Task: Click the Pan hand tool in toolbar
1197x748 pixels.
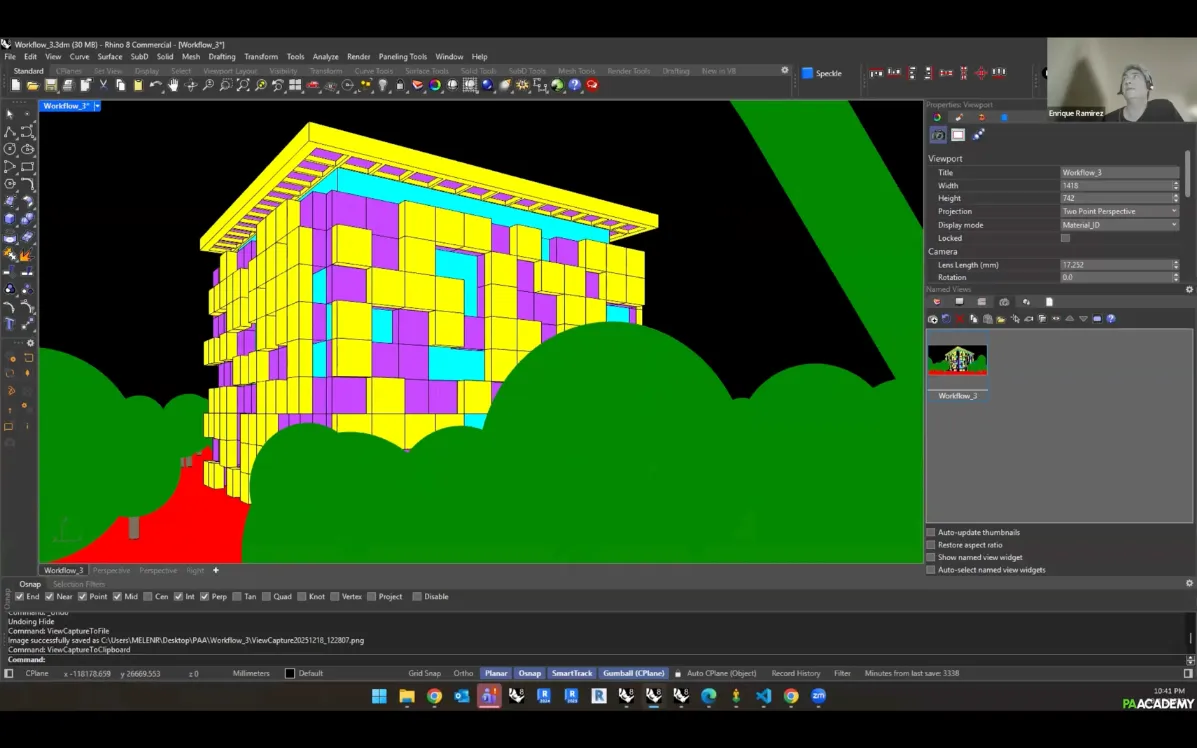Action: [173, 86]
